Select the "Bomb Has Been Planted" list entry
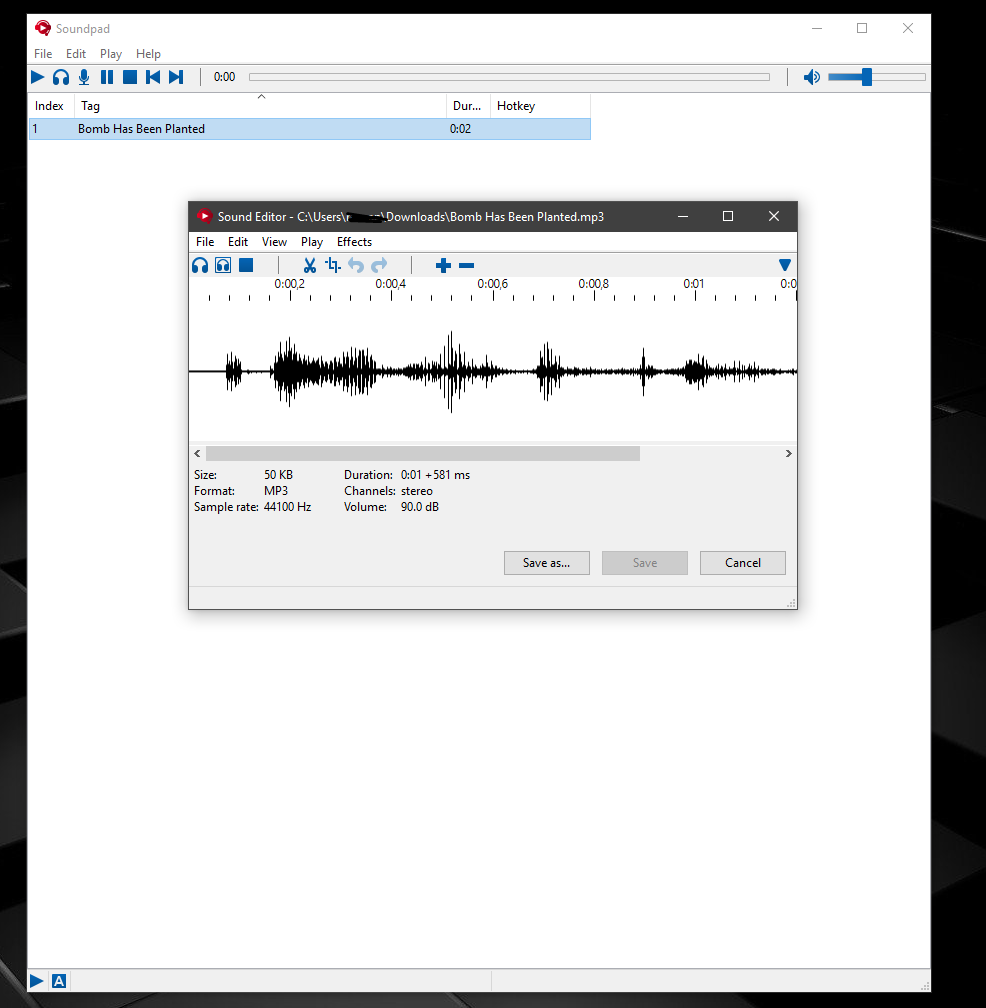Screen dimensions: 986x1008 pos(142,129)
